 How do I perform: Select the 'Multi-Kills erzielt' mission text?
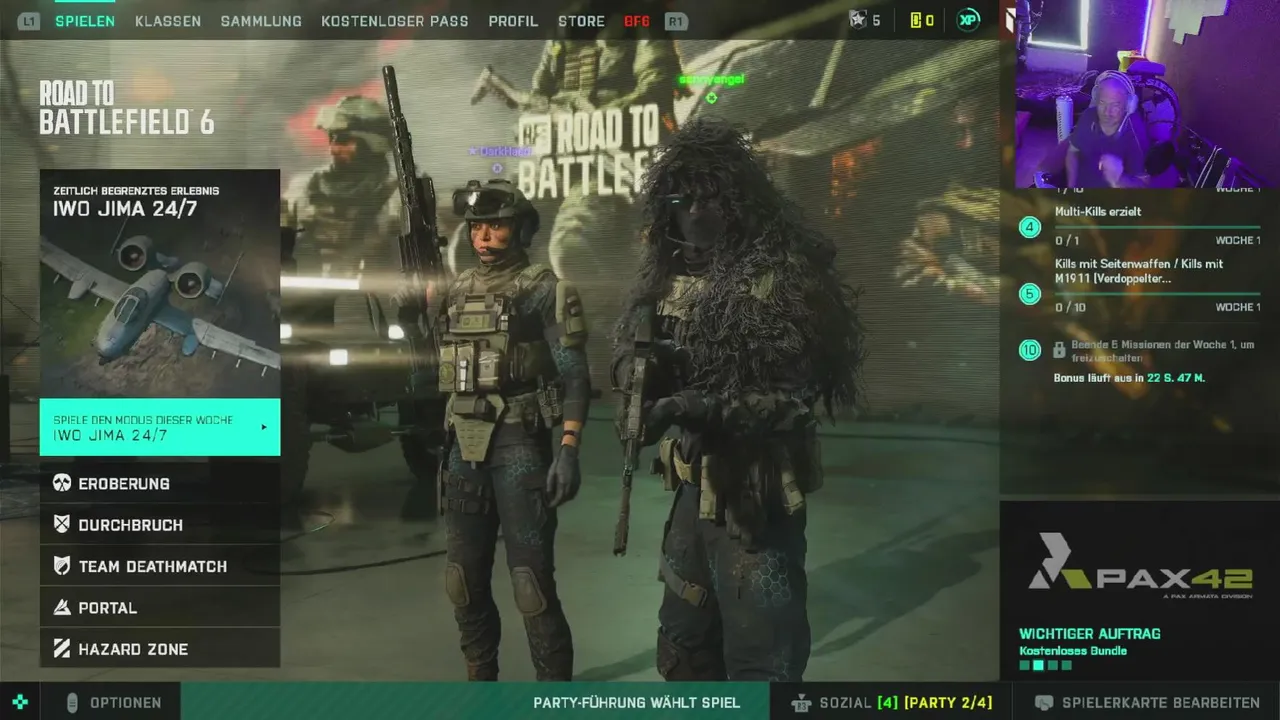1098,212
